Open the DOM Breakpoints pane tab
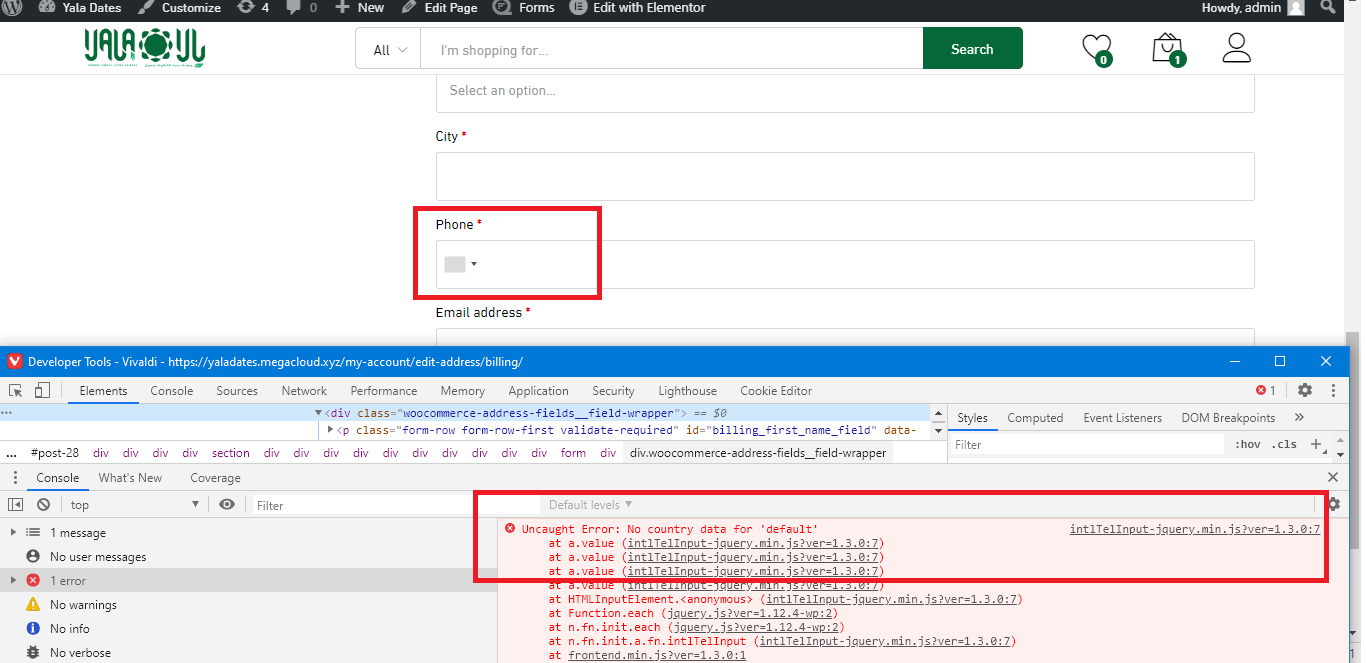Image resolution: width=1366 pixels, height=663 pixels. [1228, 418]
